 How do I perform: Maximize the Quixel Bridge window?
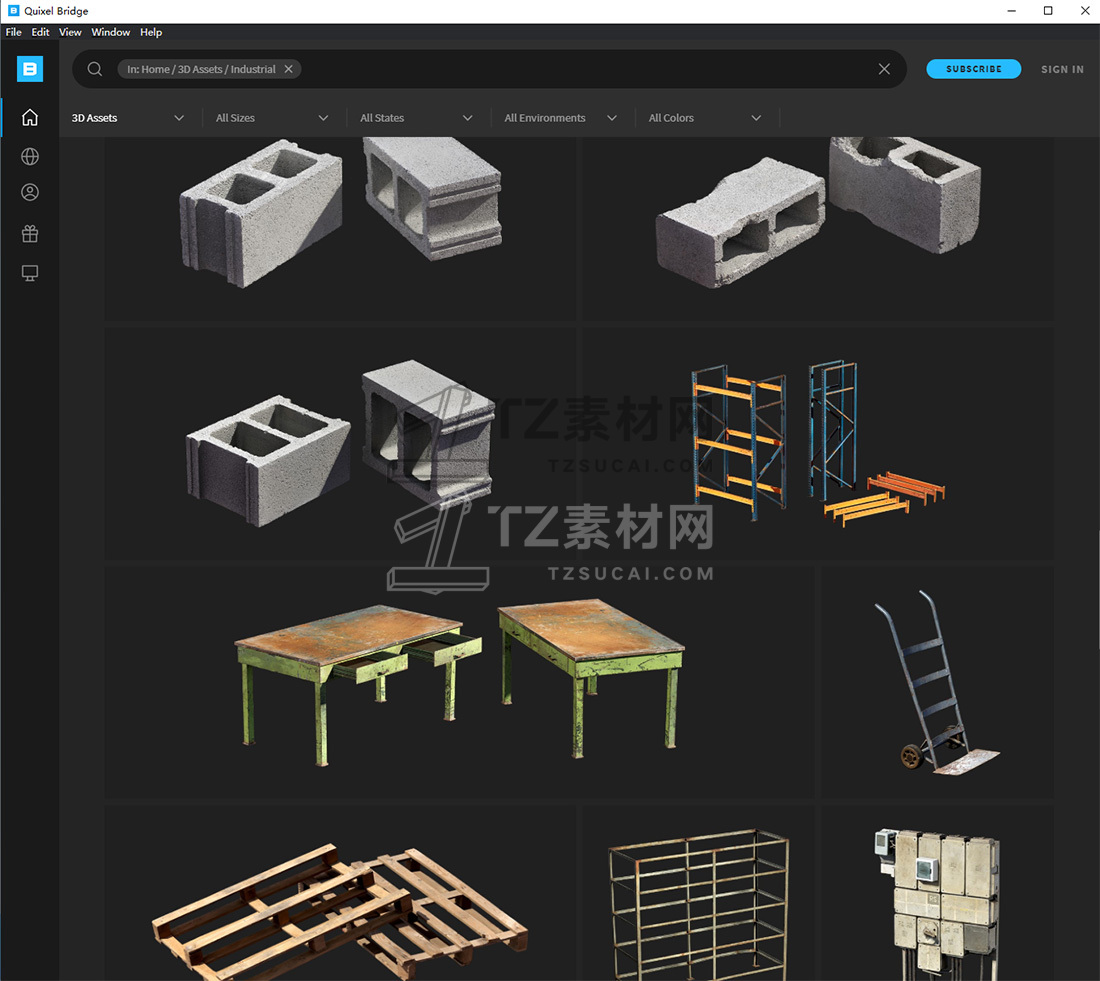click(x=1048, y=11)
